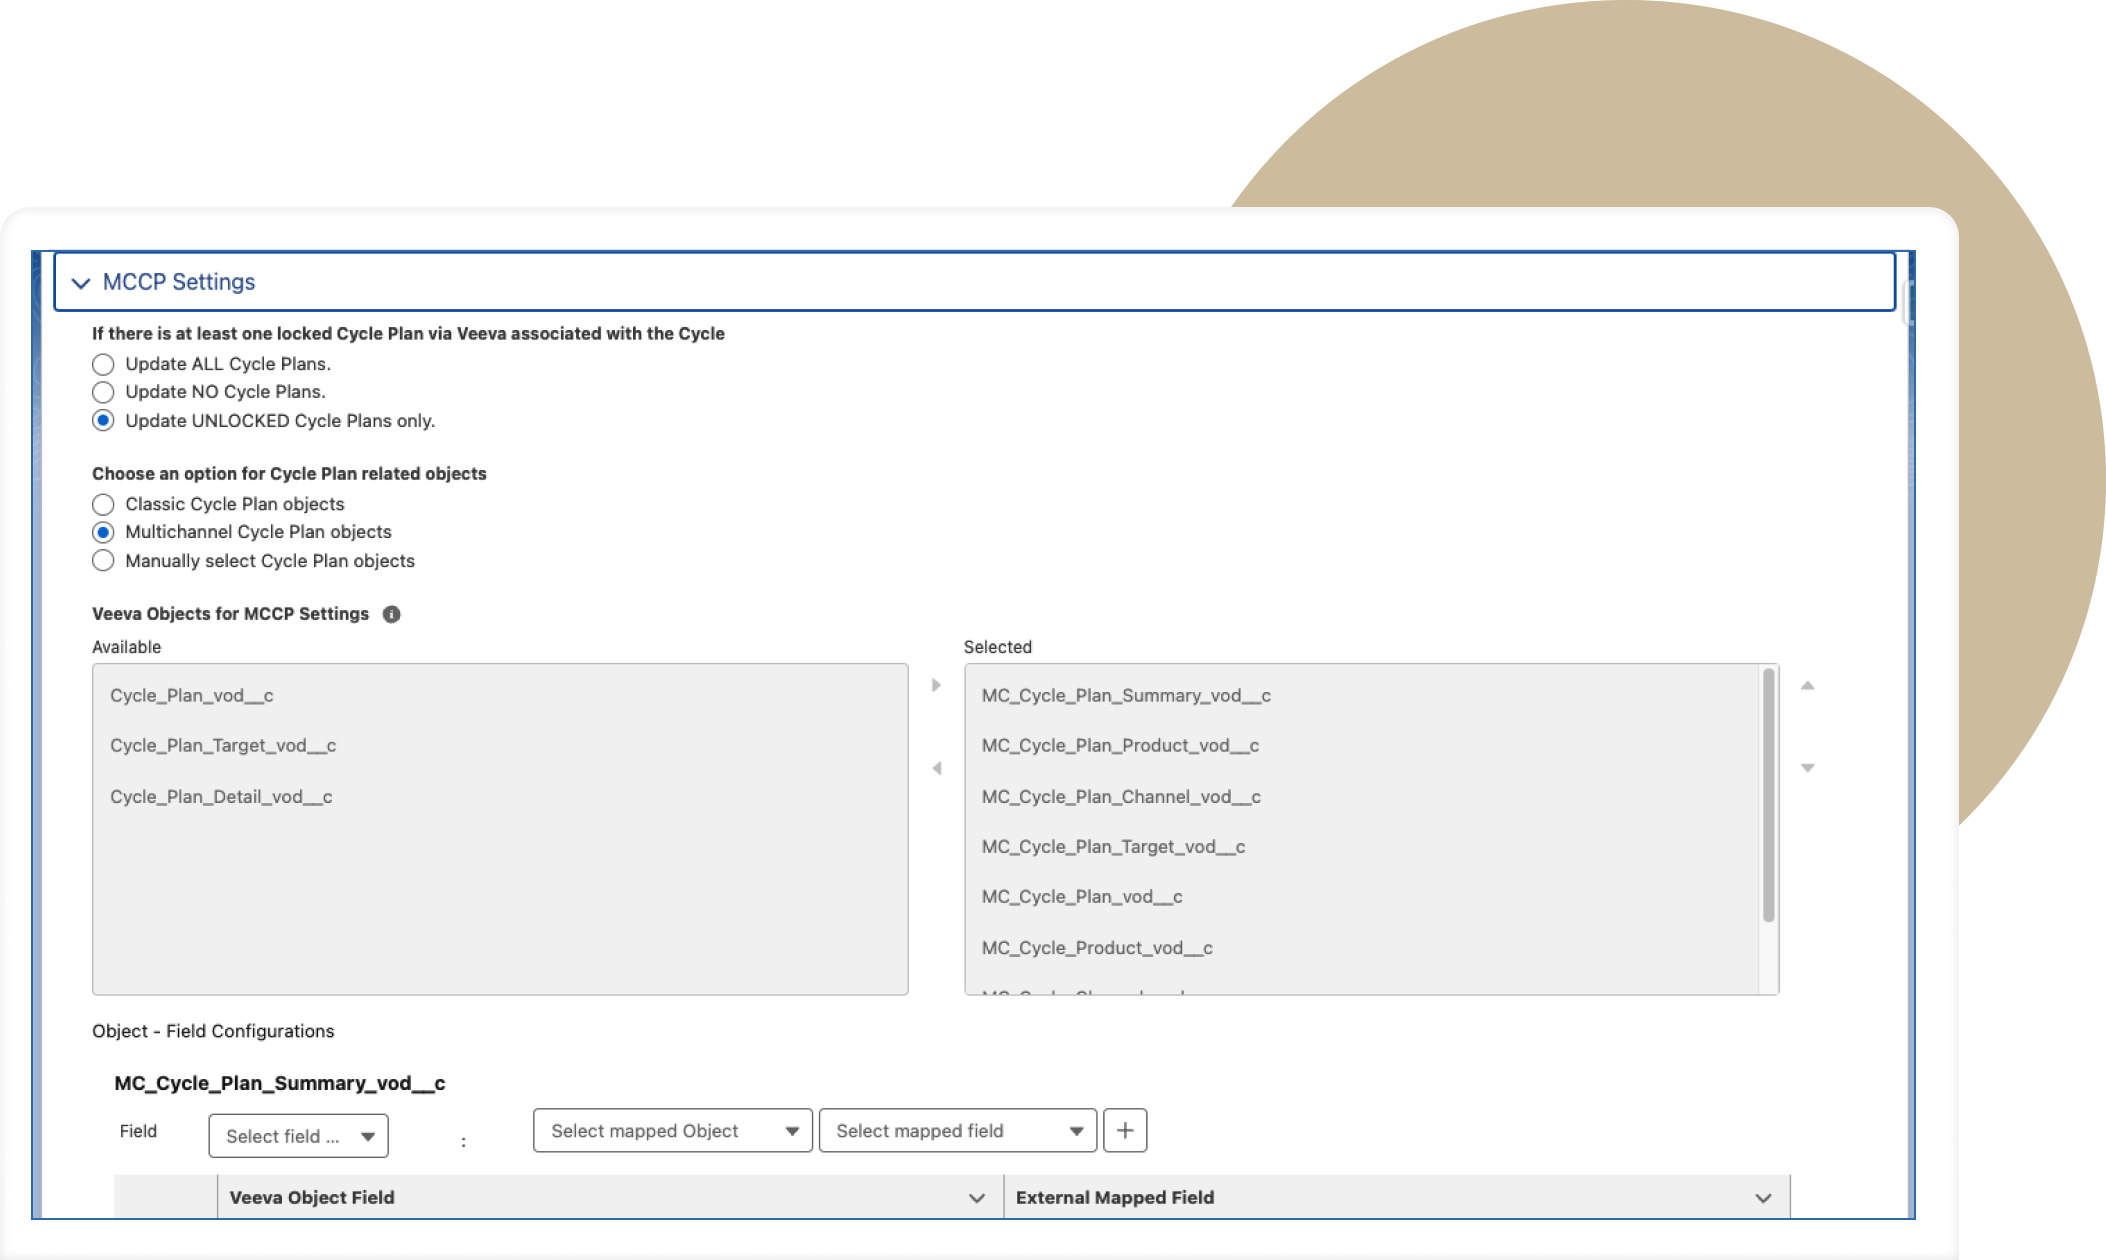Image resolution: width=2106 pixels, height=1260 pixels.
Task: Open External Mapped Field column menu chevron
Action: click(1763, 1197)
